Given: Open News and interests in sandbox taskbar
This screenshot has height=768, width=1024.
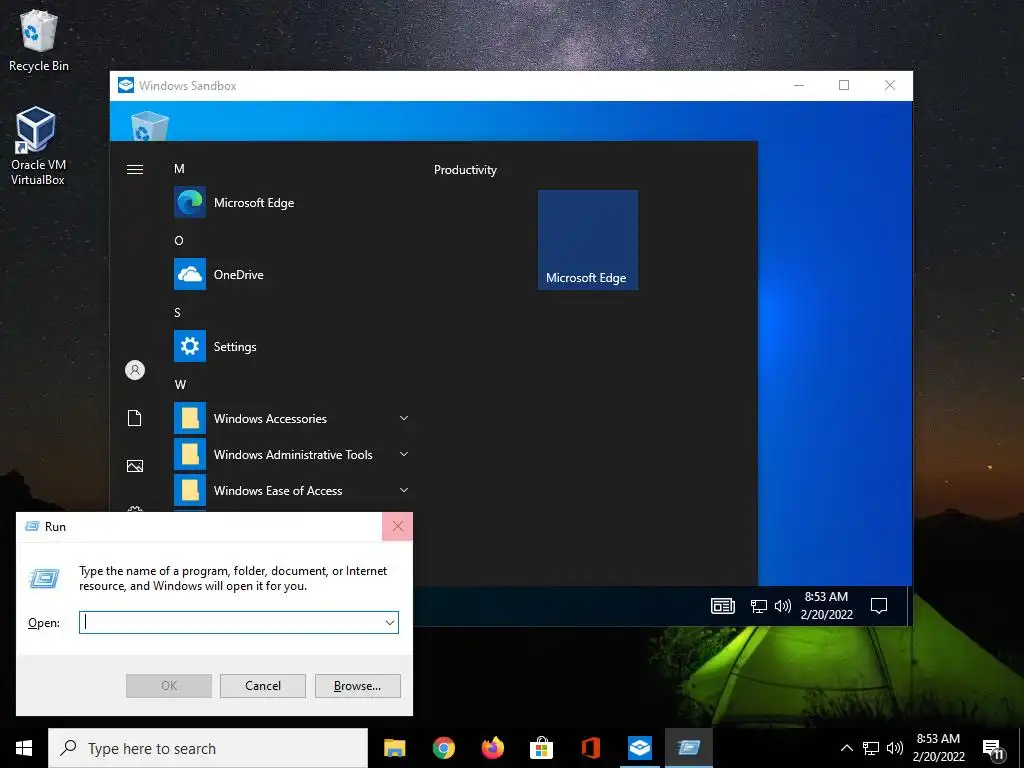Looking at the screenshot, I should (722, 606).
